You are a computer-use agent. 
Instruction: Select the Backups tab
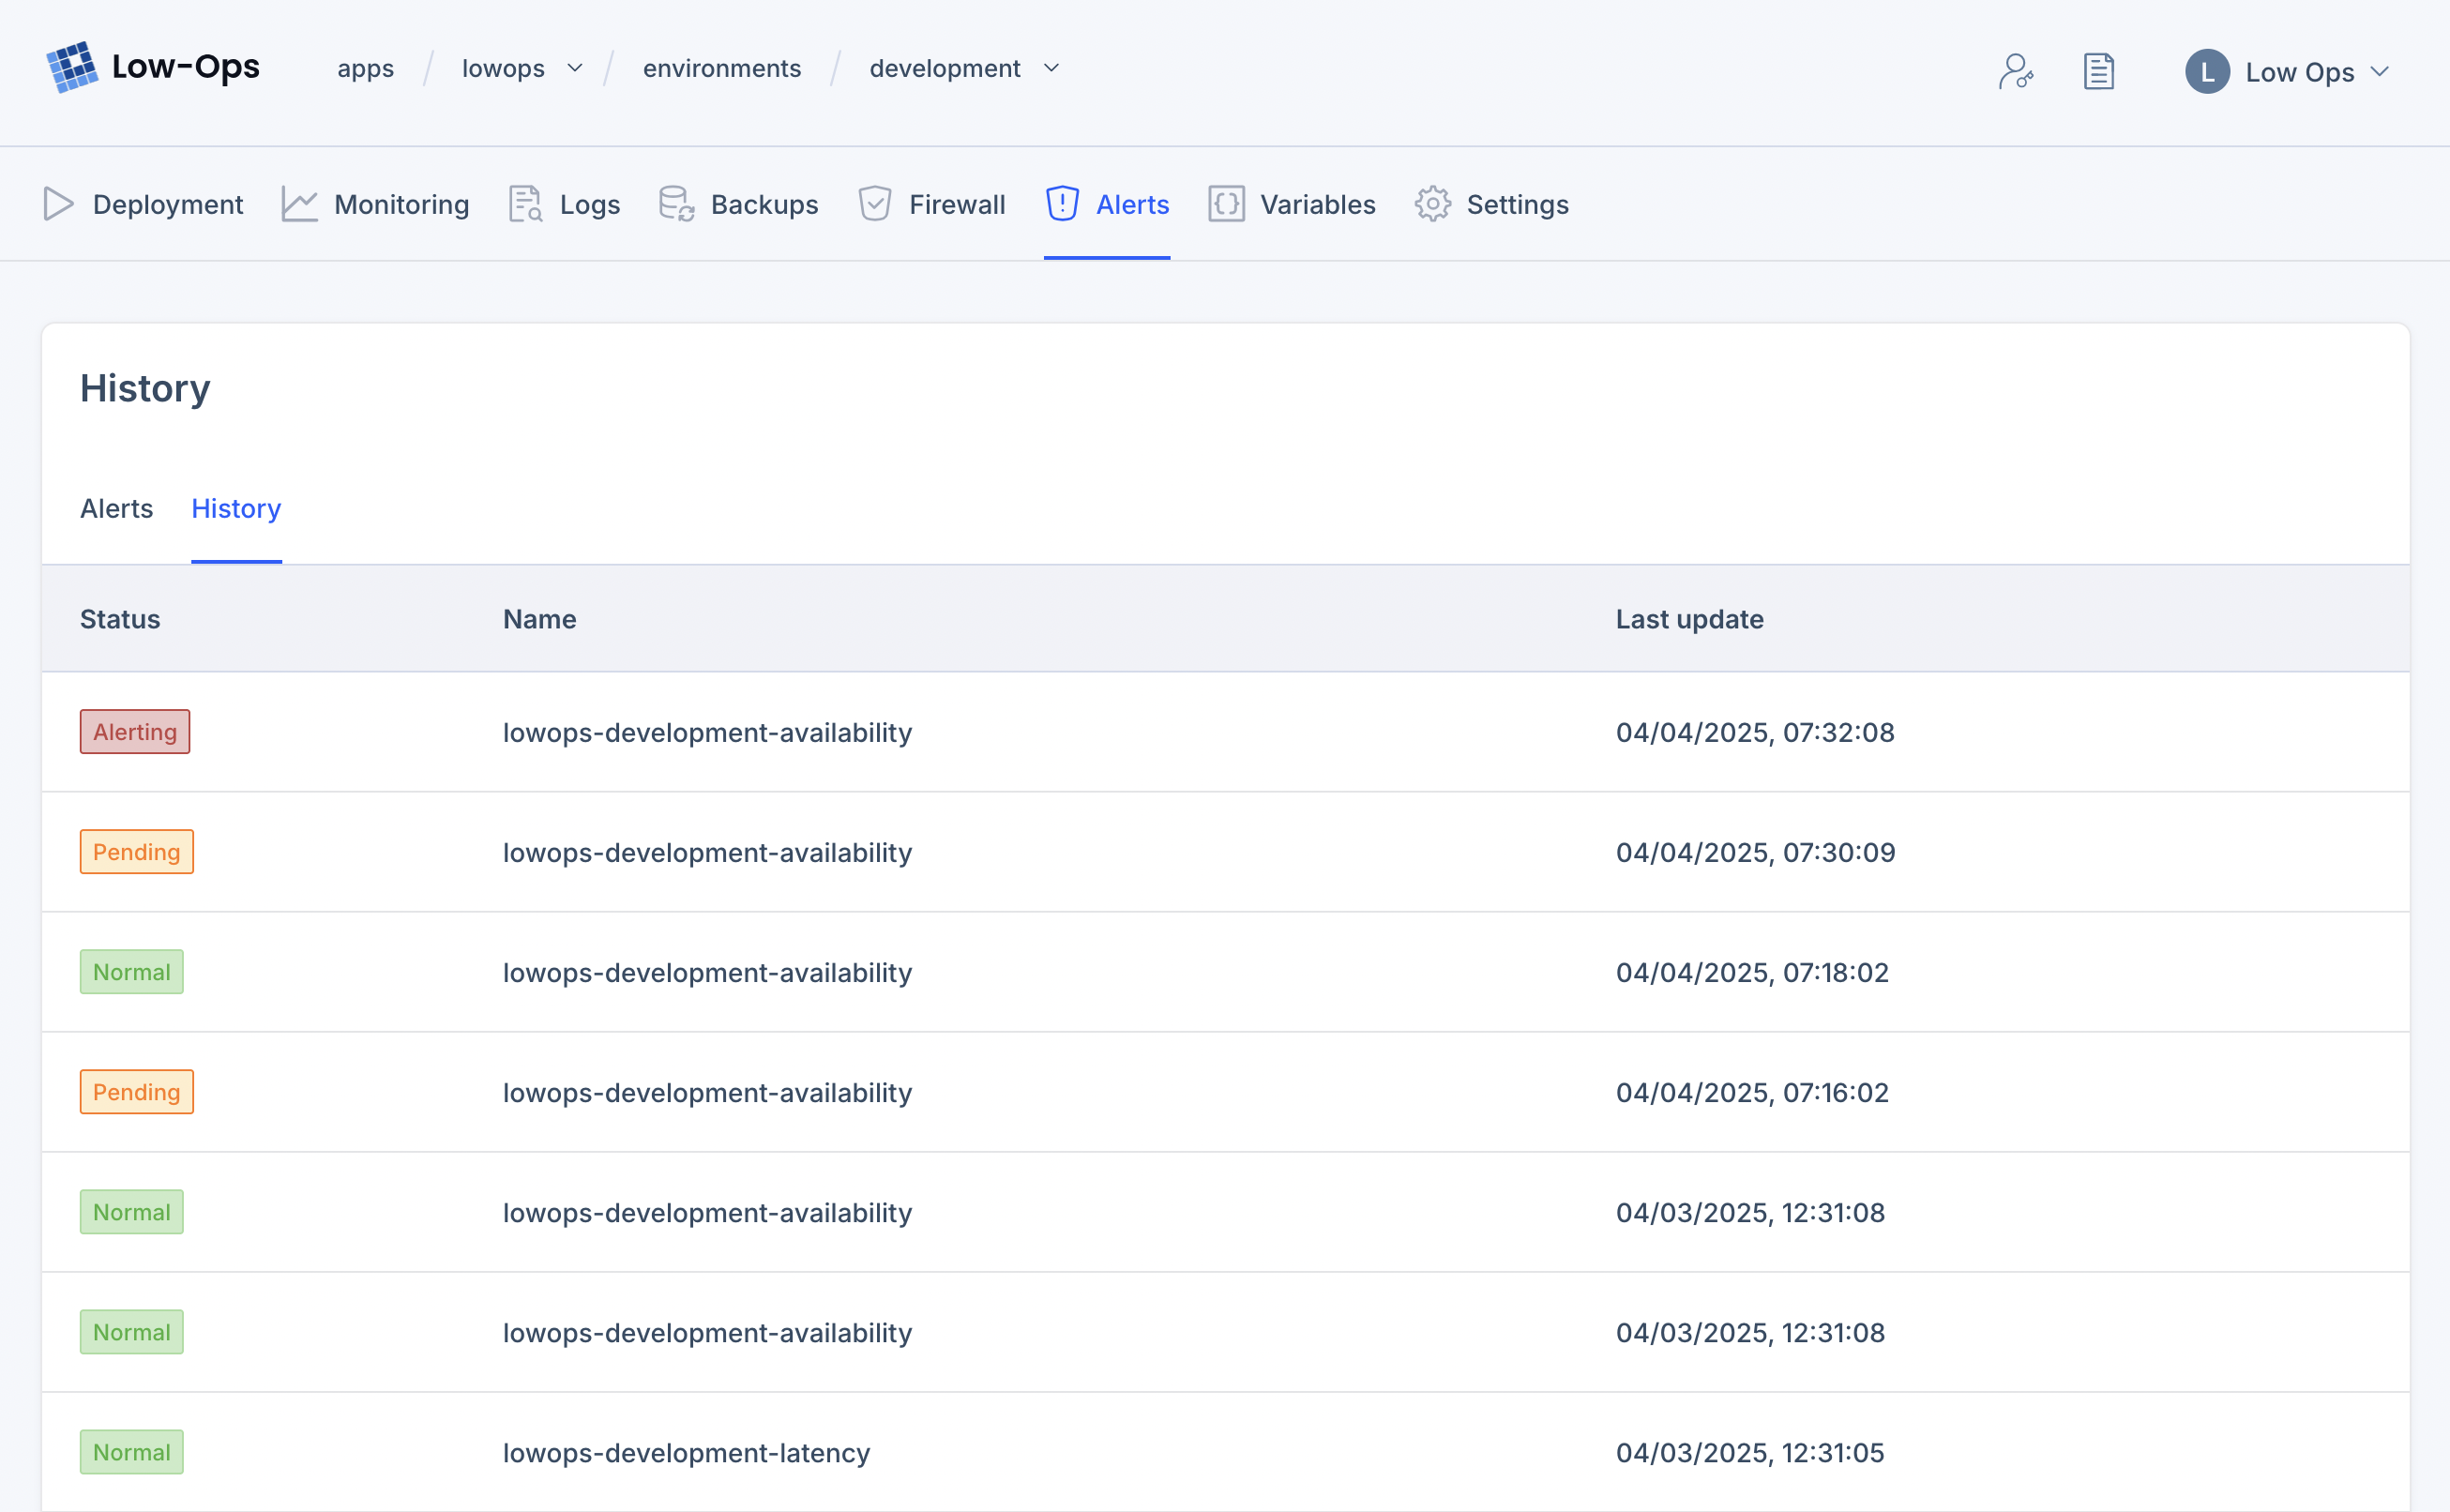pos(738,204)
